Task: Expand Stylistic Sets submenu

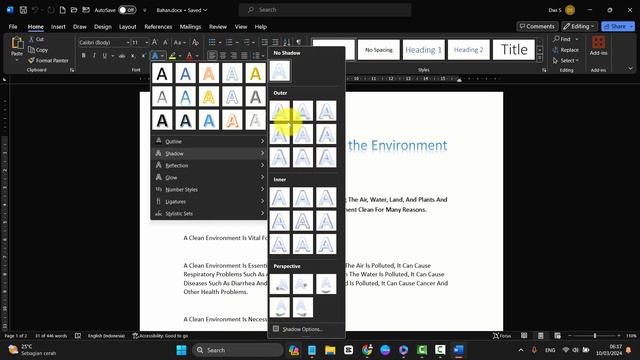Action: [209, 213]
